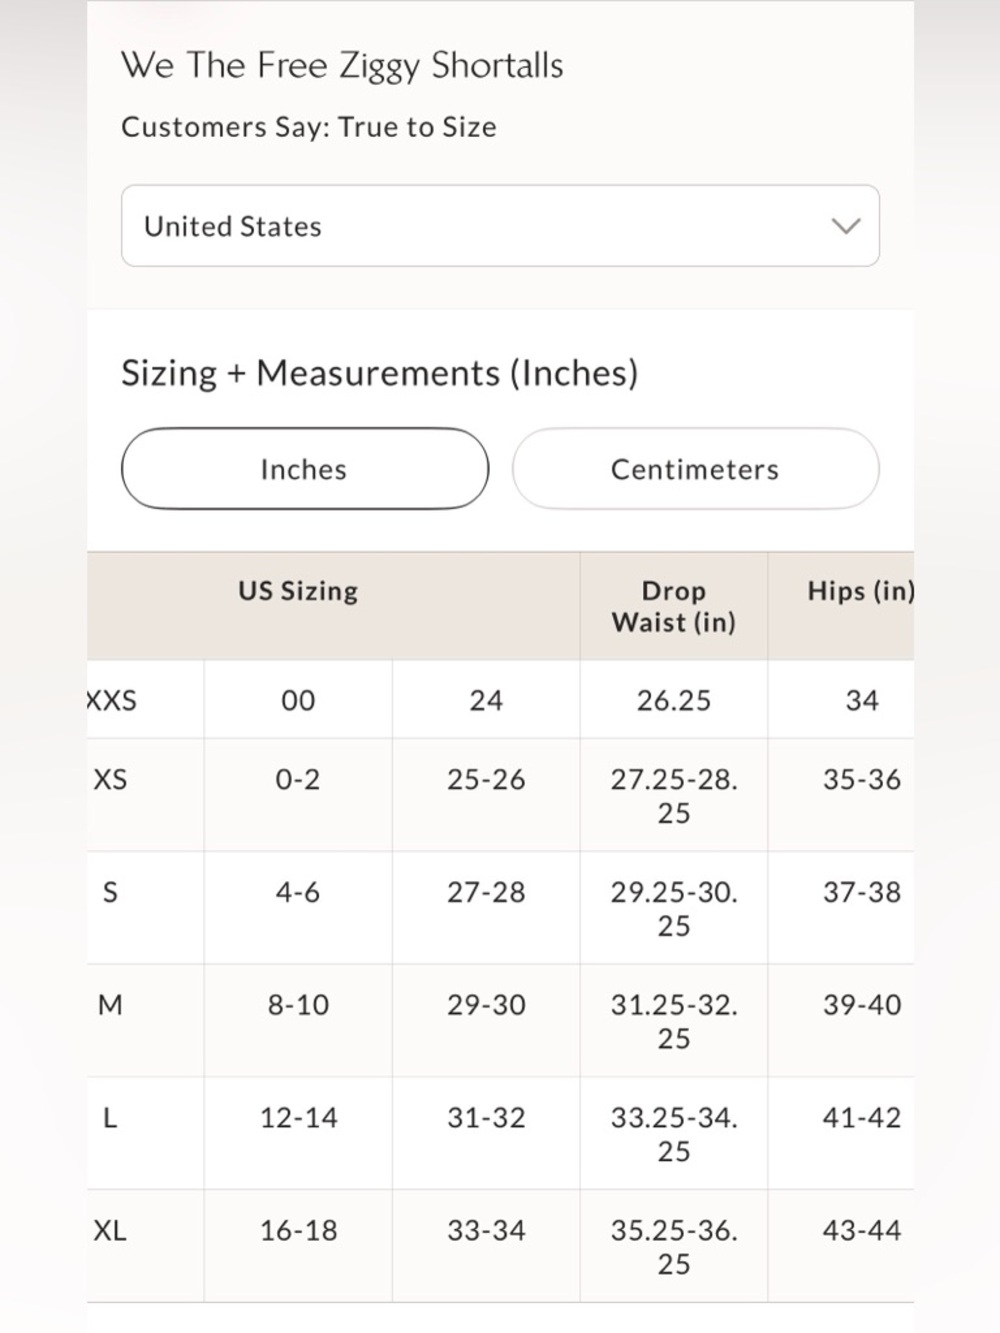Click the 12-14 US sizing cell
Screen dimensions: 1000x1333
pos(298,1118)
